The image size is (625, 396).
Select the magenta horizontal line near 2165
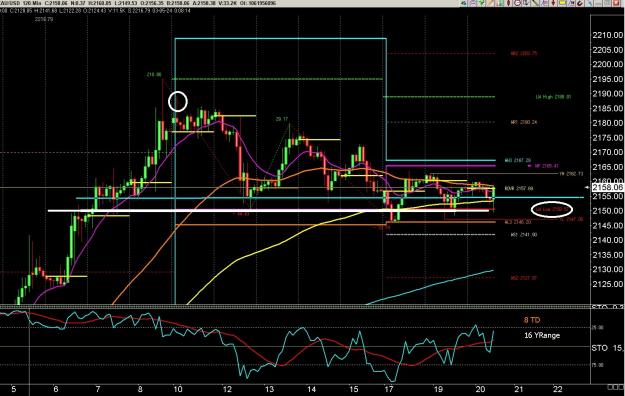(440, 165)
